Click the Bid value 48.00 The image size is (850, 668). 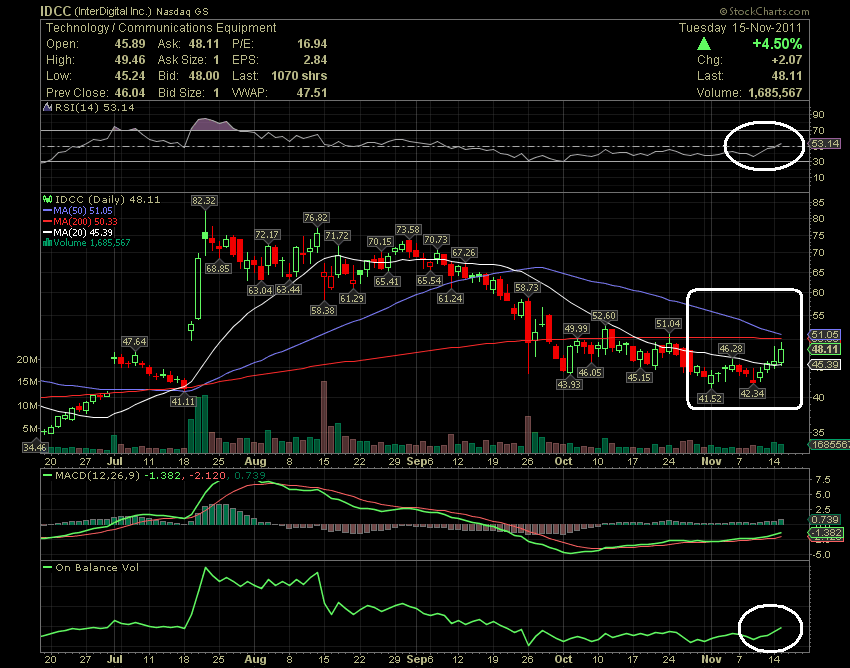(204, 76)
